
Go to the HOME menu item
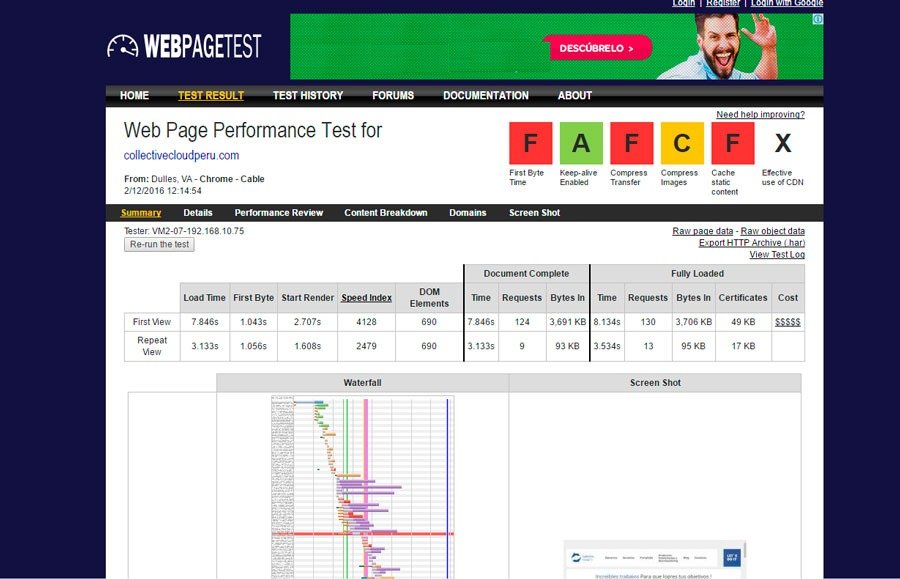pyautogui.click(x=134, y=95)
